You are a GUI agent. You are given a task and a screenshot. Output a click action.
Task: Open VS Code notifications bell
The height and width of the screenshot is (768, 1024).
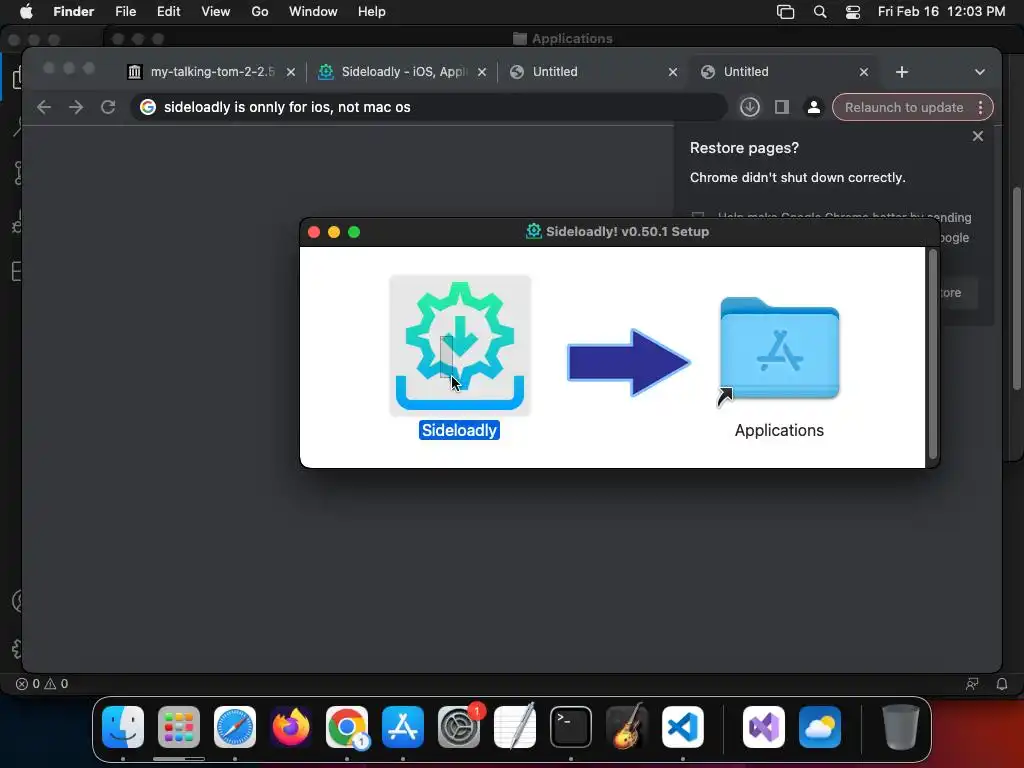click(1002, 684)
